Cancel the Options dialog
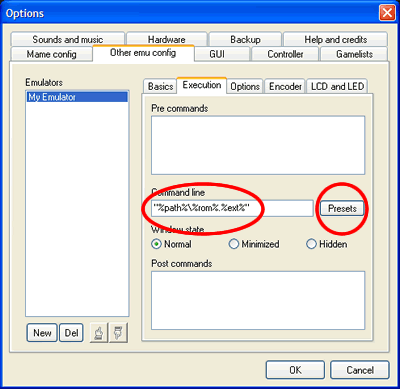 (x=360, y=370)
